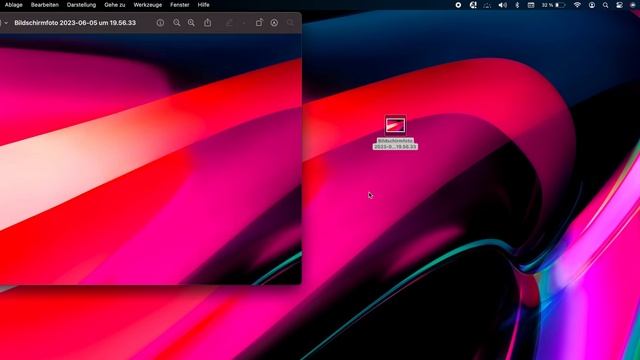Open the volume control in menu bar
The height and width of the screenshot is (360, 640).
[502, 5]
